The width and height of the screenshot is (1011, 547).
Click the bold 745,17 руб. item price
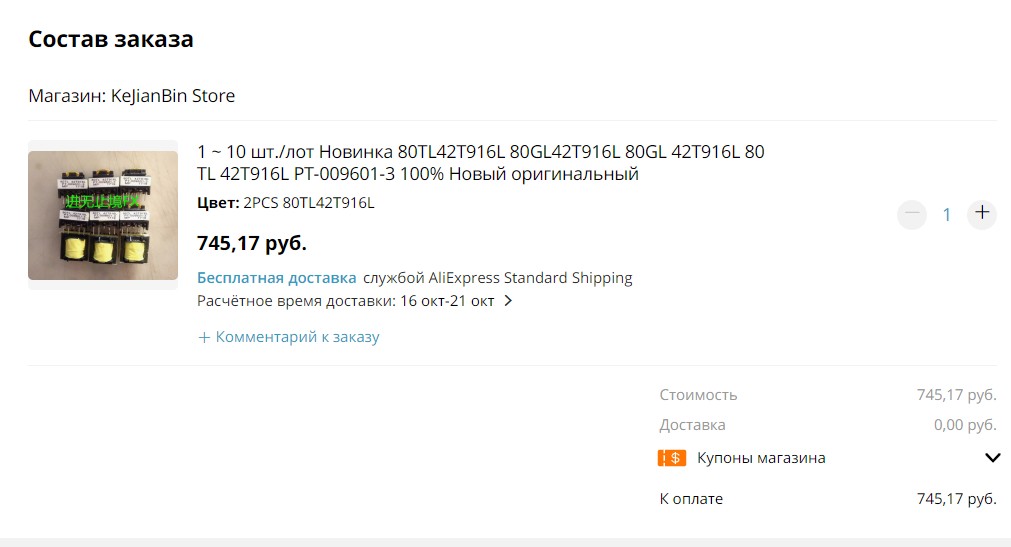tap(251, 243)
